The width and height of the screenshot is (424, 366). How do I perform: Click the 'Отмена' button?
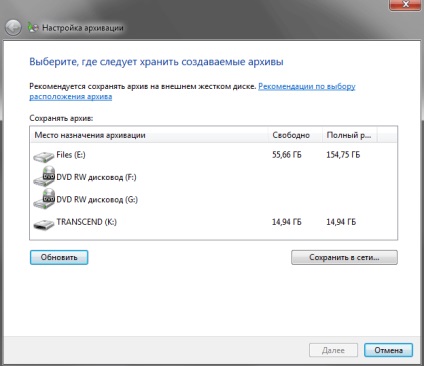coord(389,350)
